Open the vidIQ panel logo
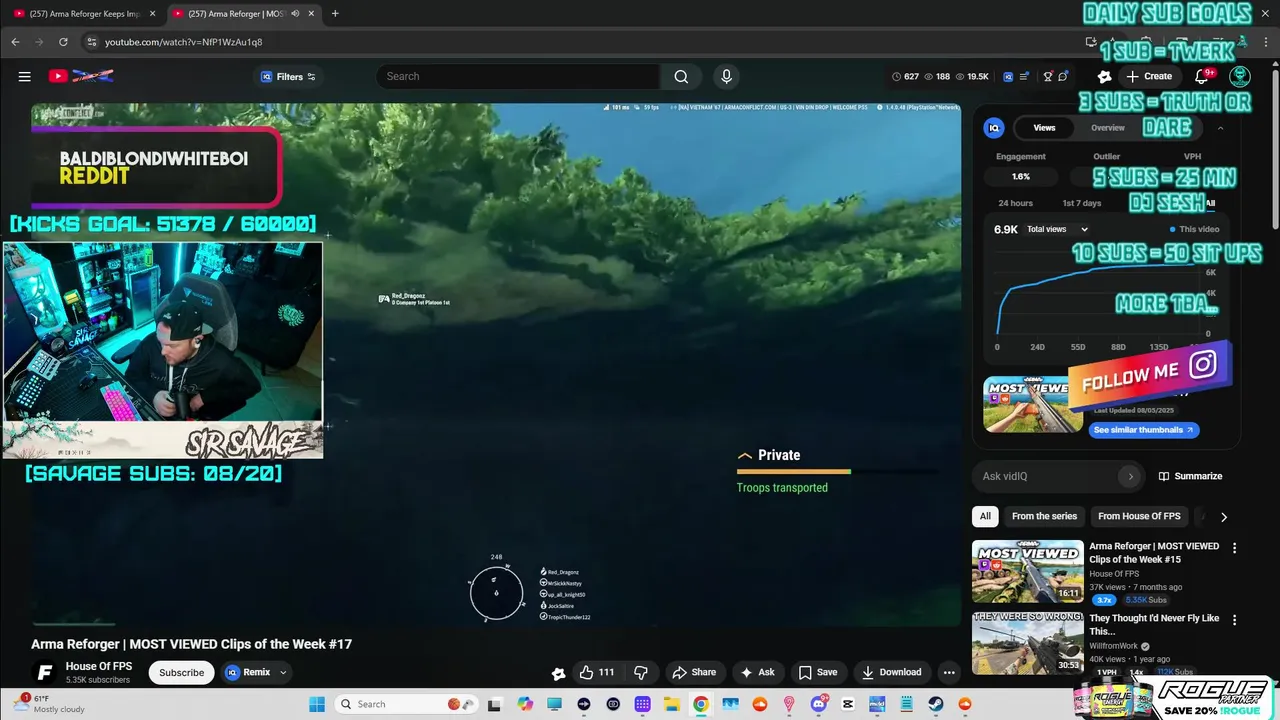The height and width of the screenshot is (720, 1280). pos(994,128)
